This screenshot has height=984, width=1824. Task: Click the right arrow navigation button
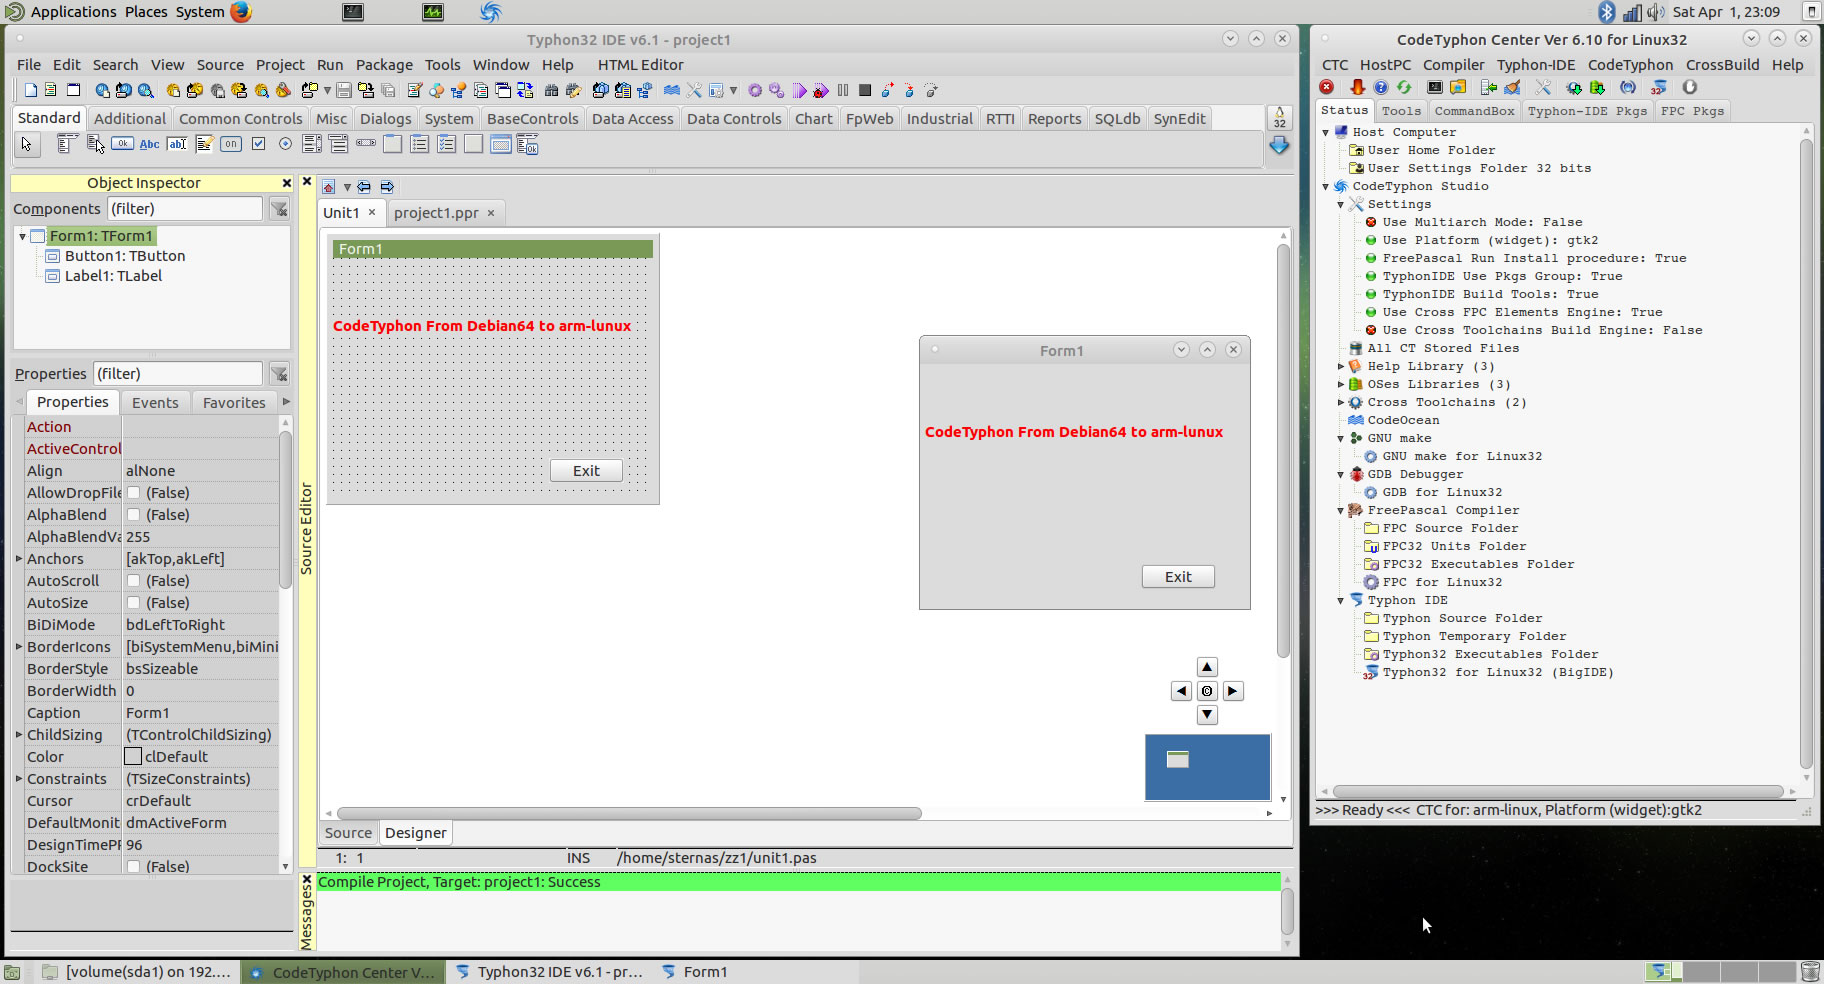[1232, 691]
